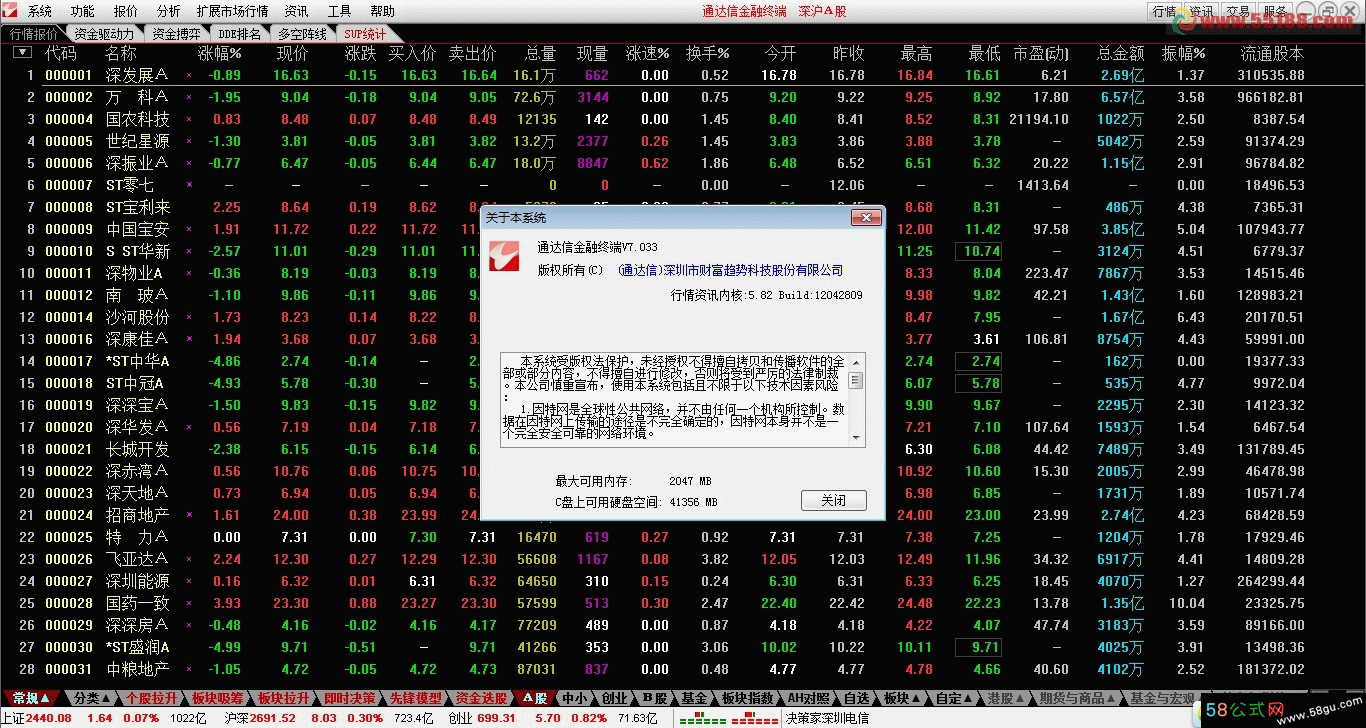Sort by the 现价 column header

[292, 53]
